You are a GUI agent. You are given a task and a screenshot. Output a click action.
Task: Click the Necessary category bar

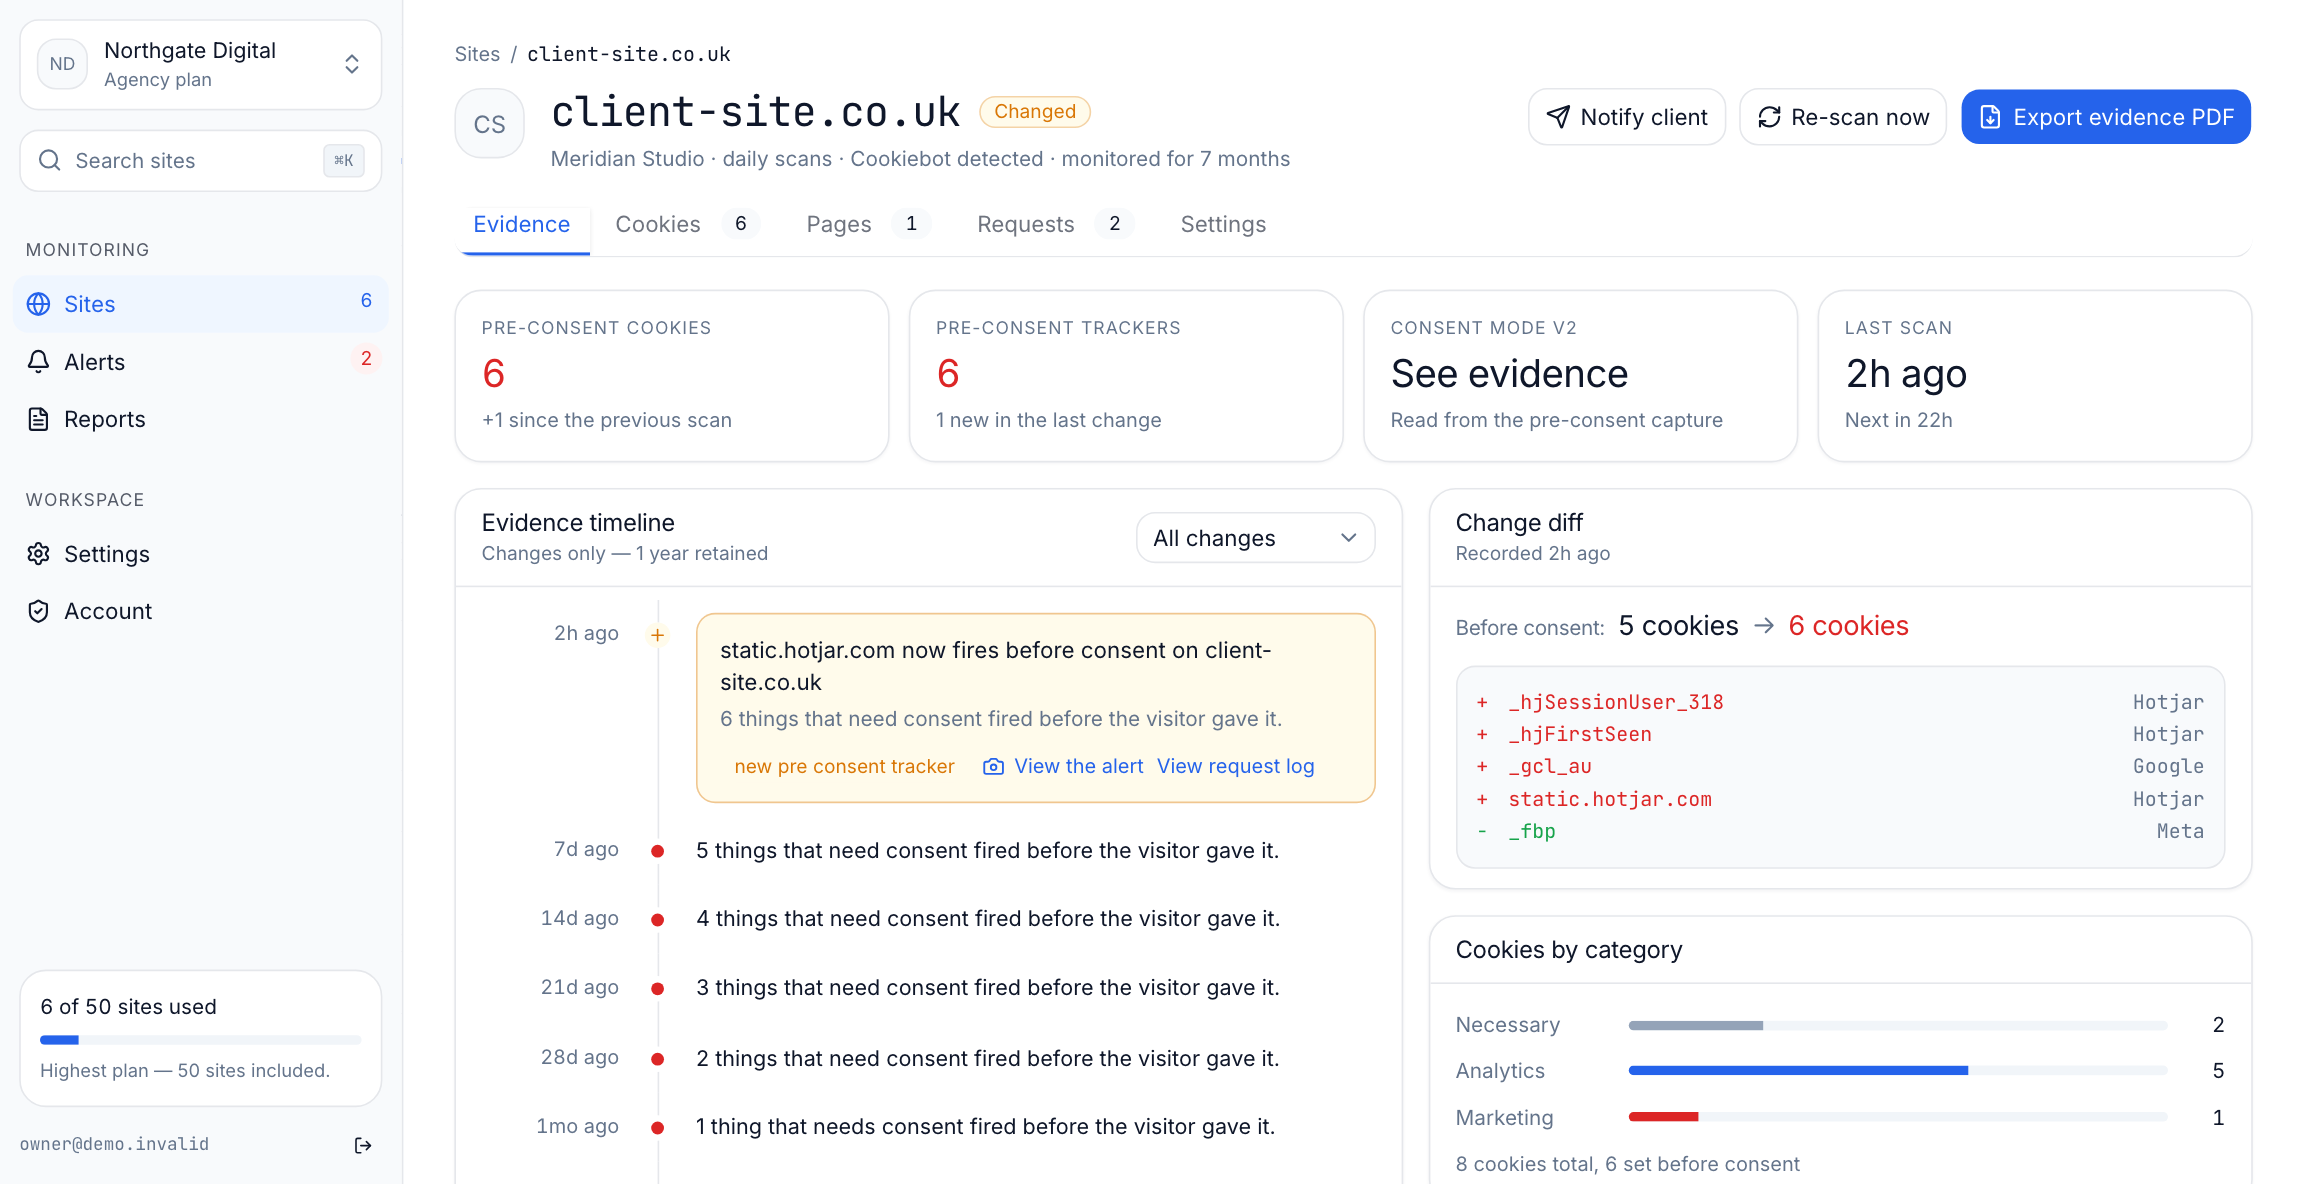[1897, 1025]
